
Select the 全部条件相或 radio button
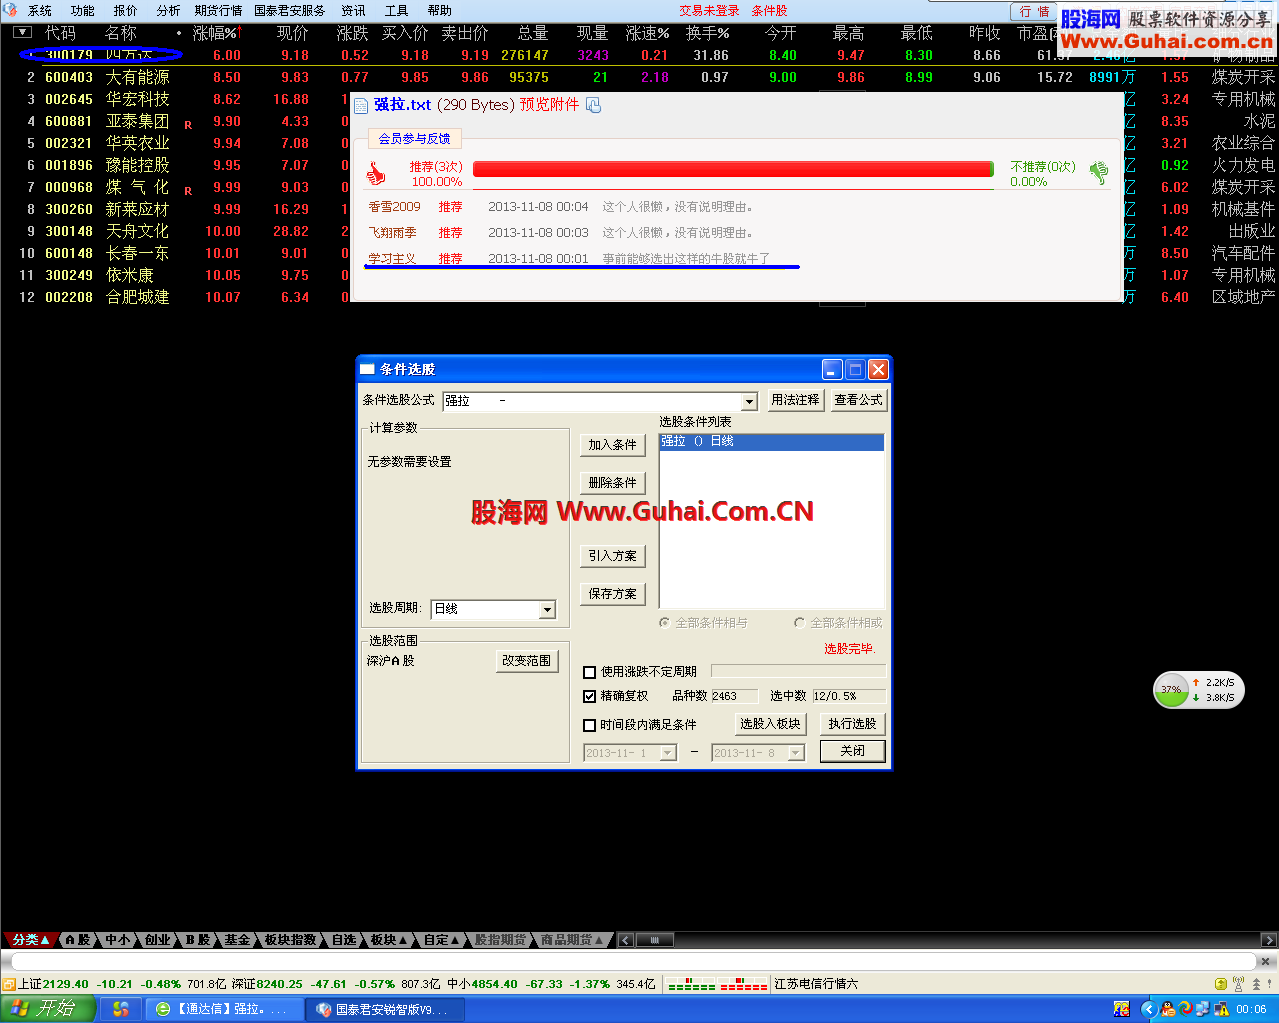click(800, 622)
